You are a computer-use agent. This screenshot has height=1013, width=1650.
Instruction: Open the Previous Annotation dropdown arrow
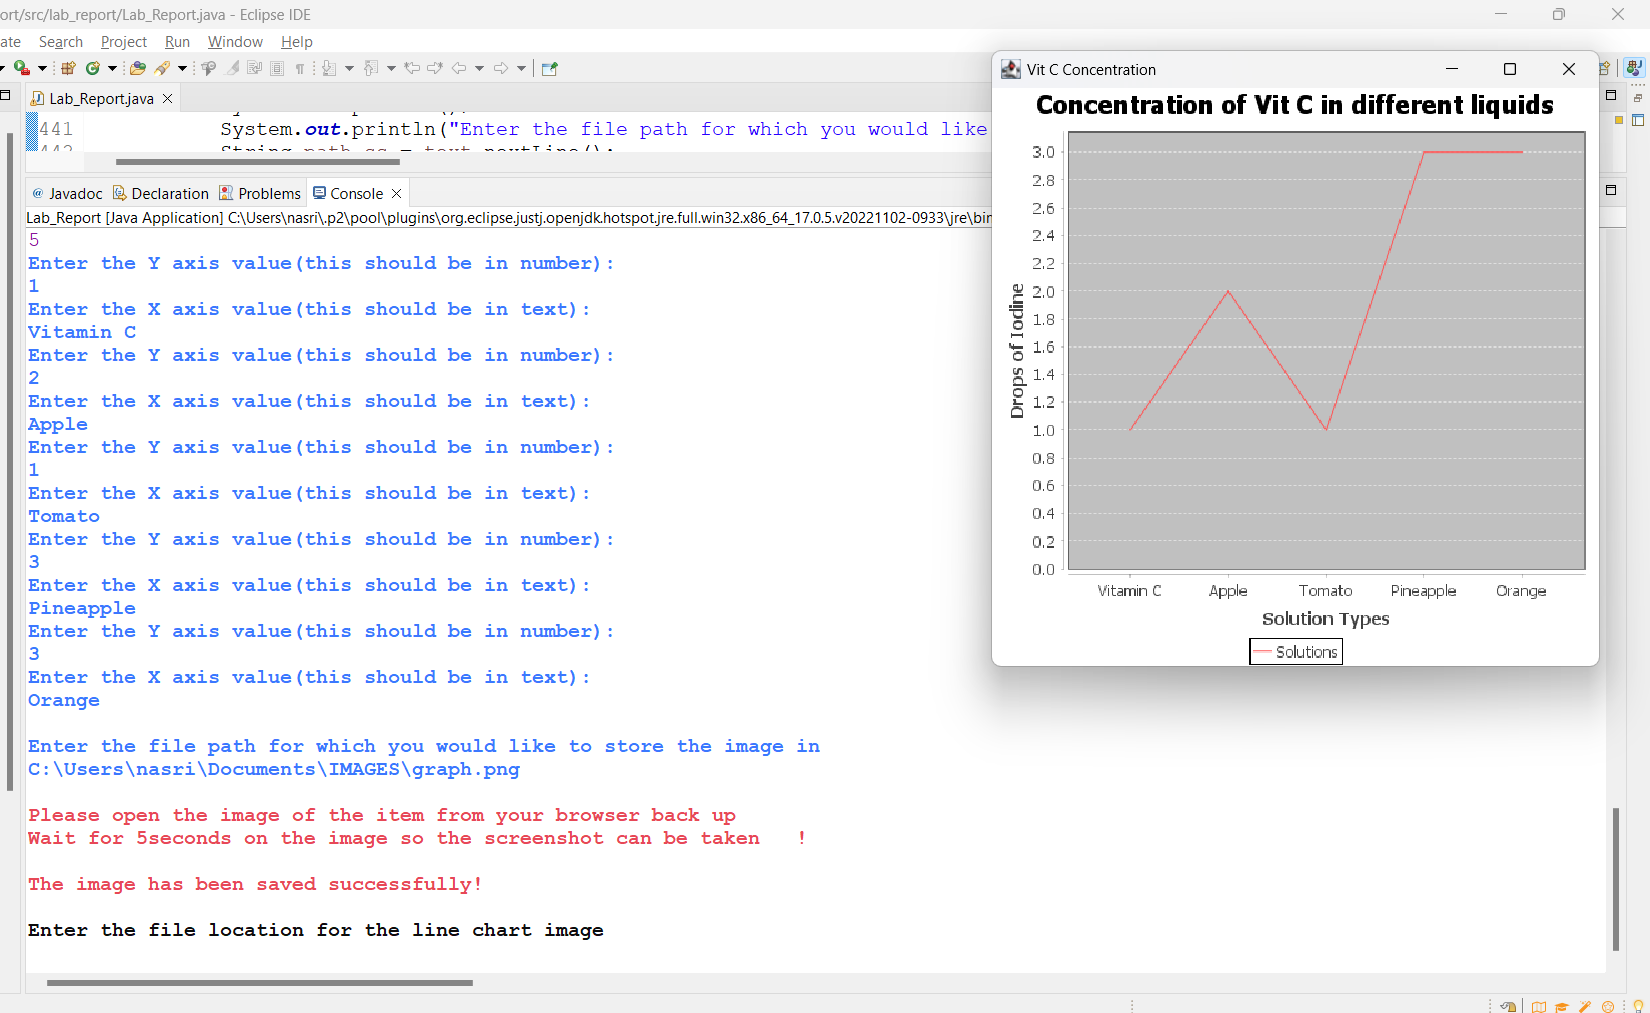[x=391, y=68]
